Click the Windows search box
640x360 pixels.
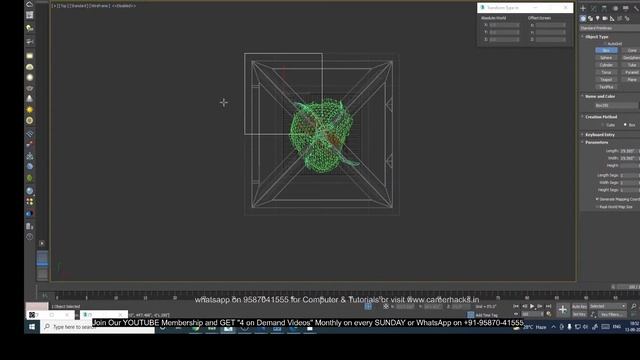click(98, 327)
